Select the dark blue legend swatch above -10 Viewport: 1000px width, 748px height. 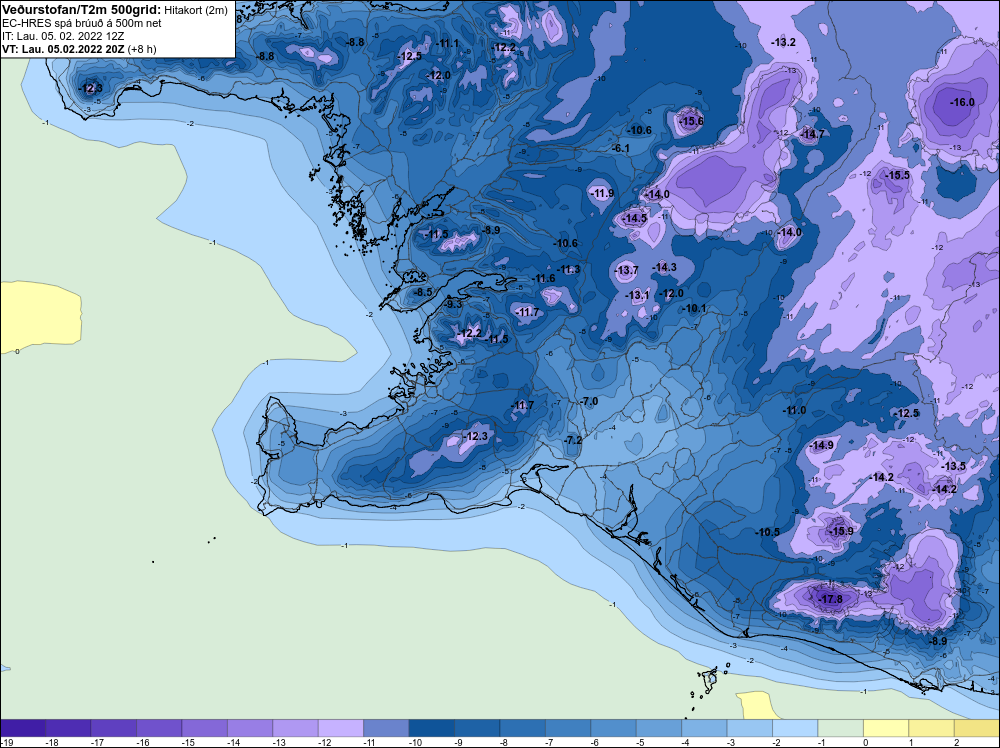(x=431, y=728)
